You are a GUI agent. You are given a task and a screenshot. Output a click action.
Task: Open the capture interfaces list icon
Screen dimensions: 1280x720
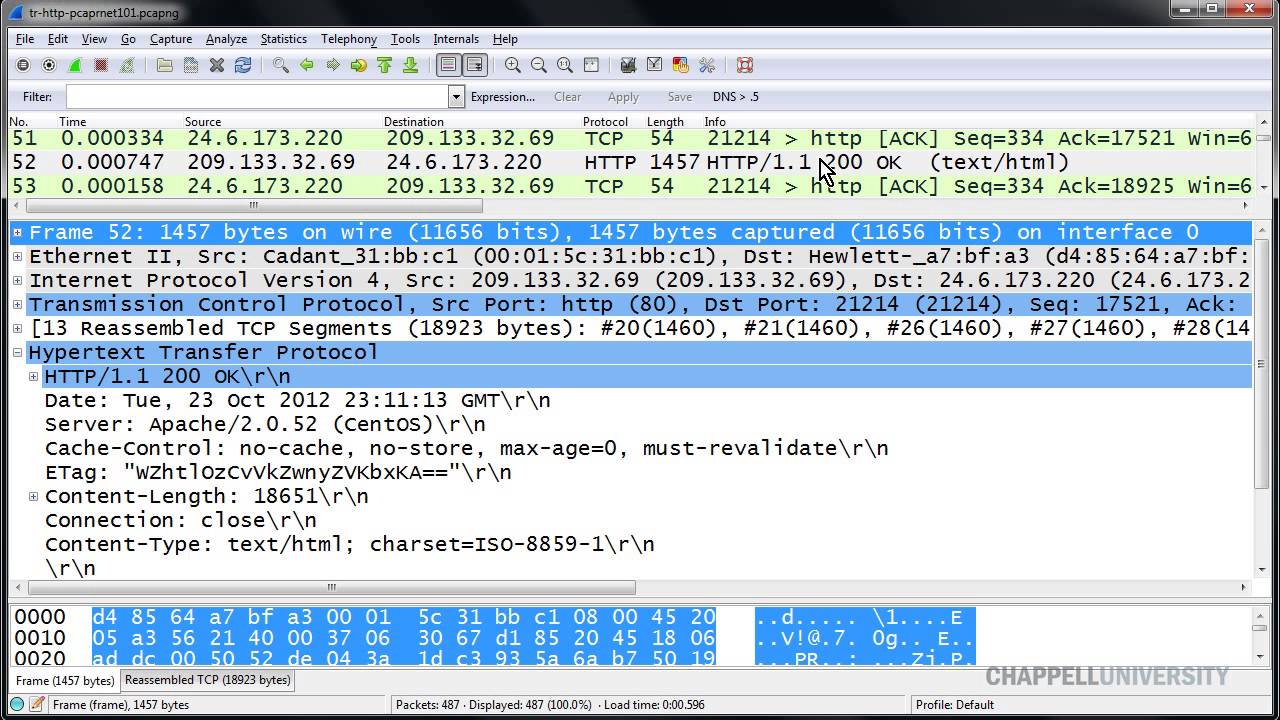click(x=23, y=65)
